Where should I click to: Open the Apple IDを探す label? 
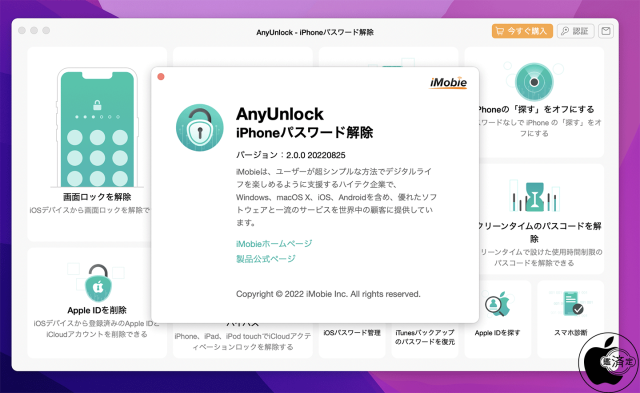[x=498, y=333]
